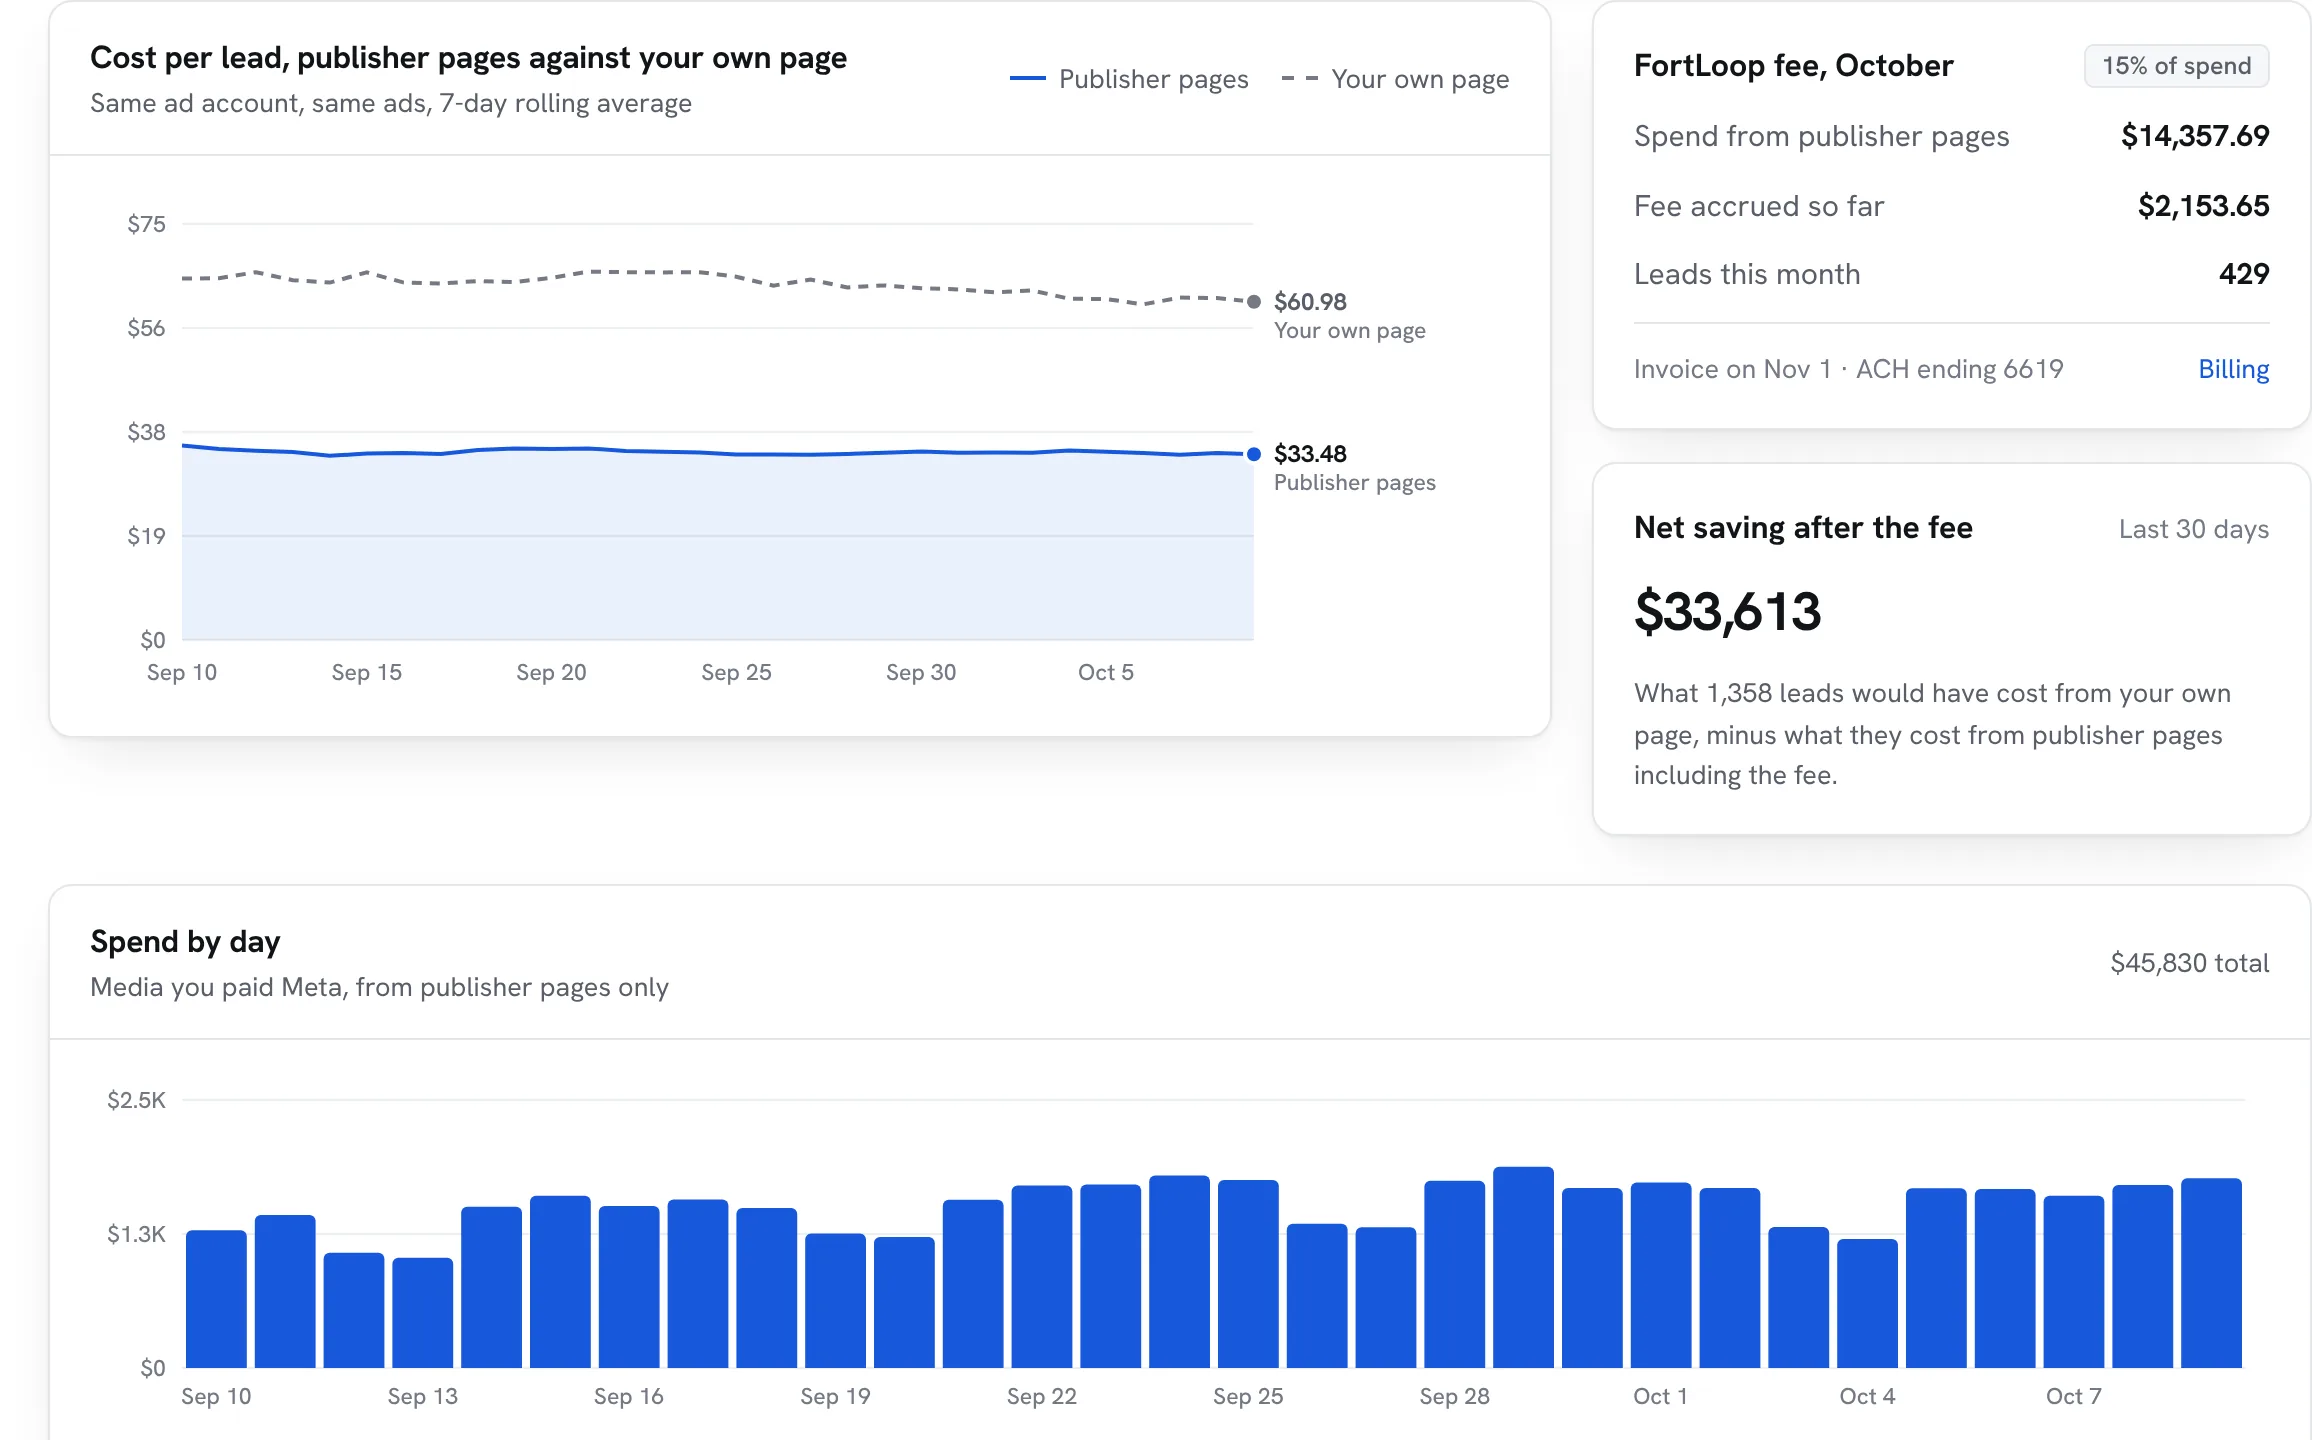The image size is (2312, 1440).
Task: Click the 'Spend from publisher pages' label
Action: click(1821, 136)
